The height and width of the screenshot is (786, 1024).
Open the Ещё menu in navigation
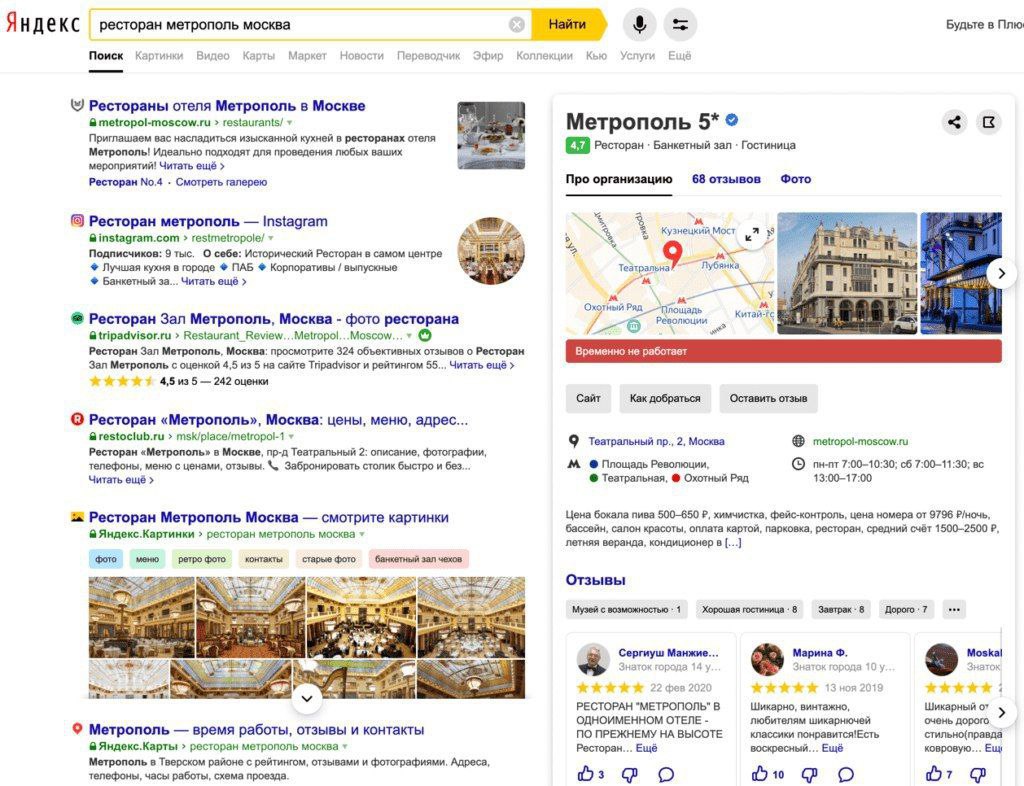tap(679, 56)
